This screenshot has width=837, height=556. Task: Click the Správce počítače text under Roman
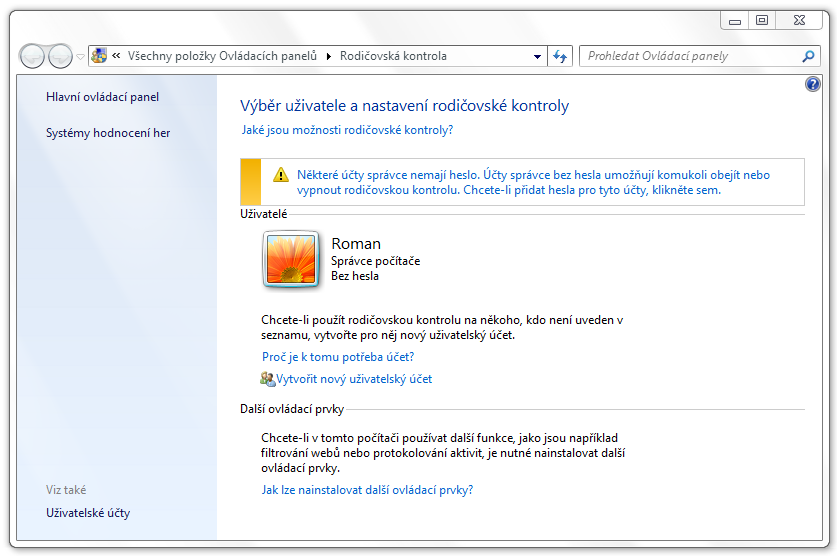pos(375,261)
